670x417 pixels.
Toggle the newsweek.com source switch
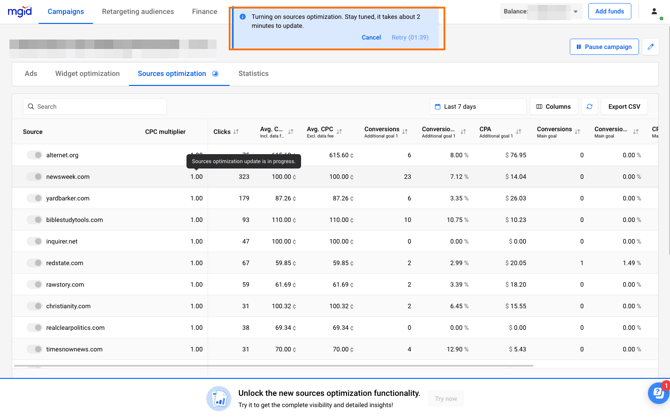tap(34, 177)
